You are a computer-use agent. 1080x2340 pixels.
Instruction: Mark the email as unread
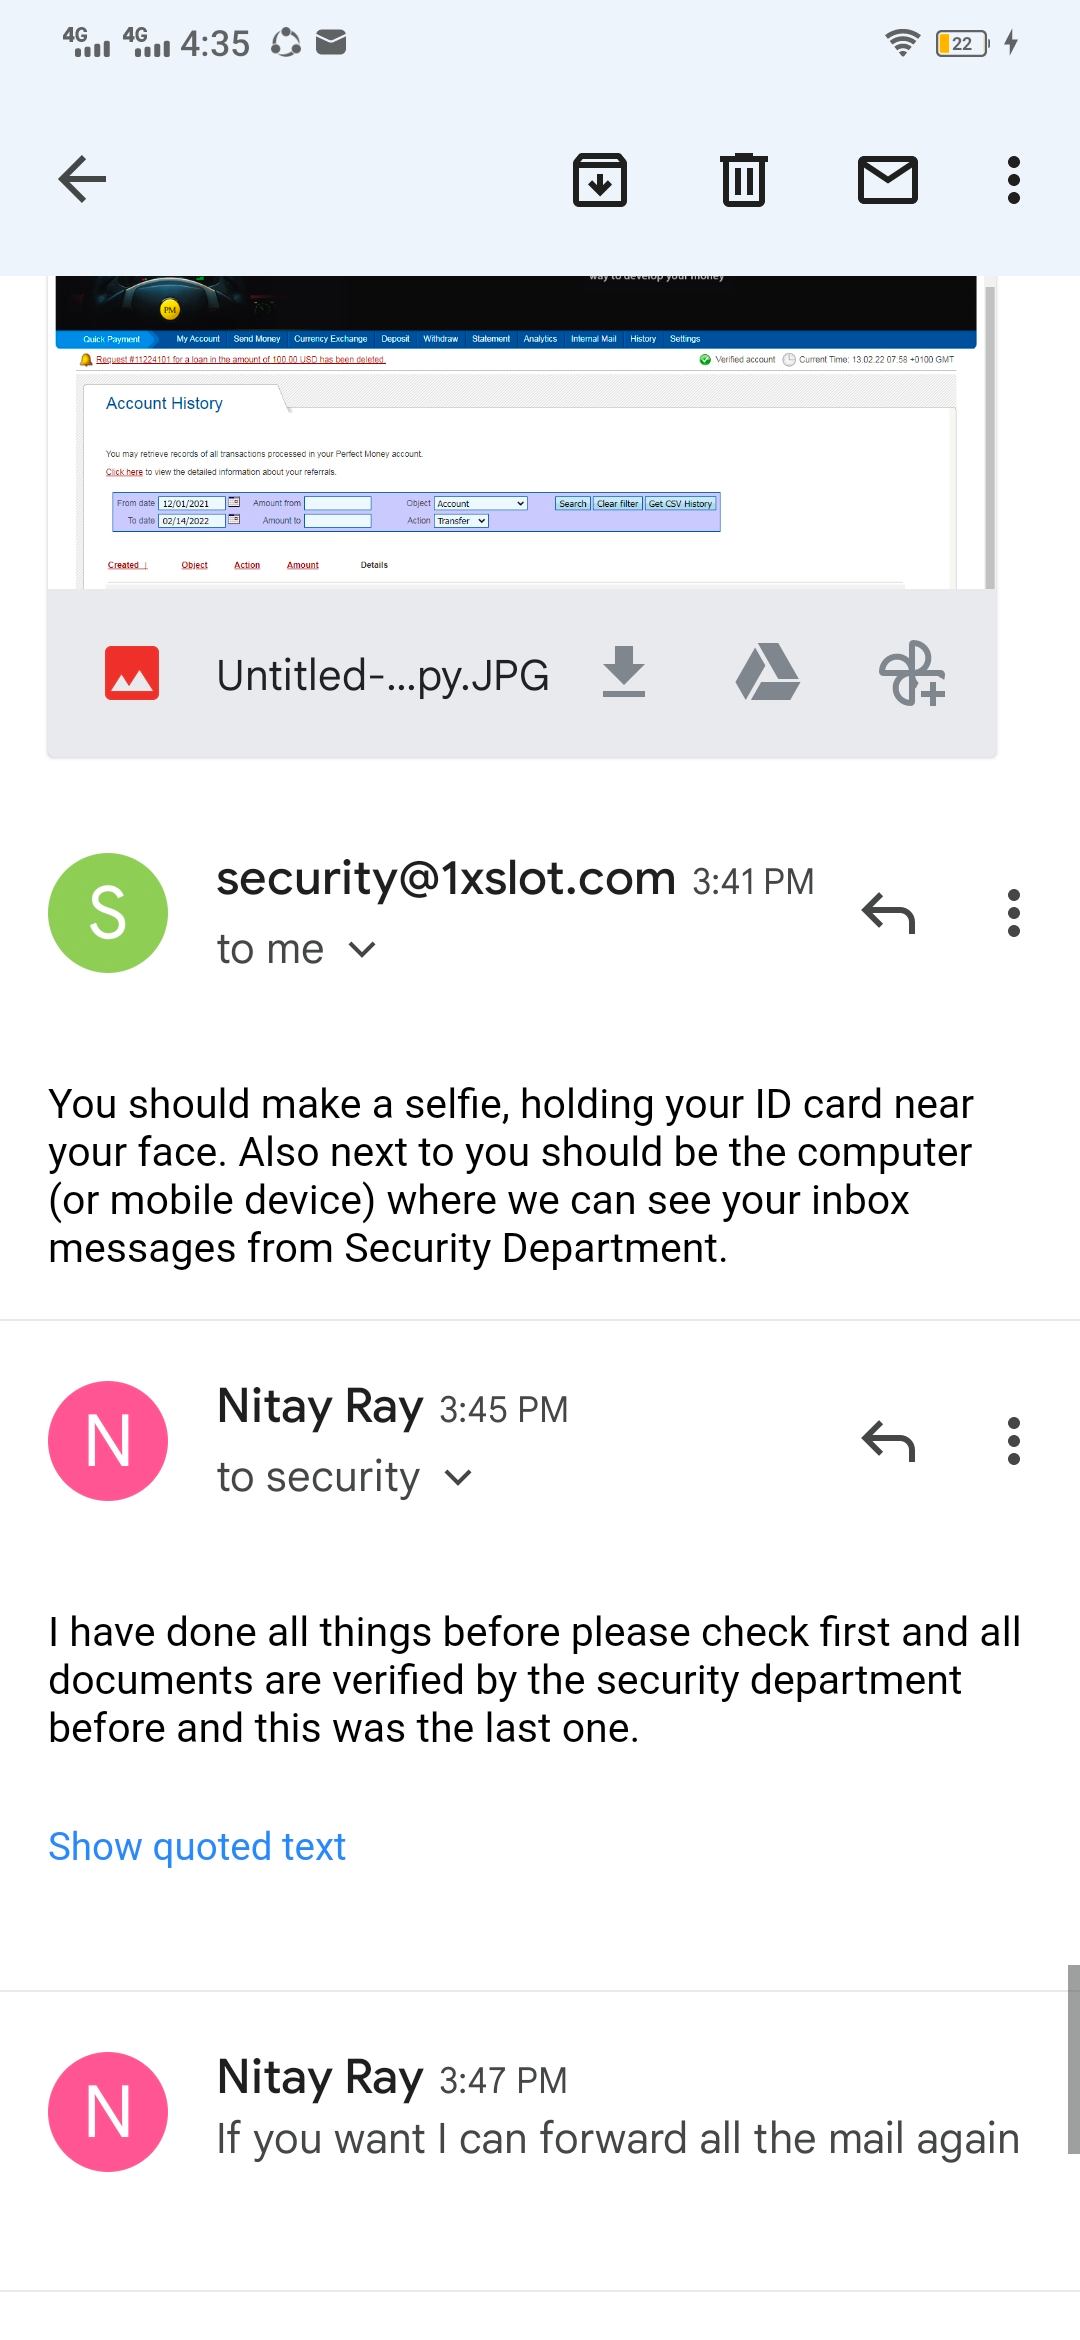click(888, 180)
